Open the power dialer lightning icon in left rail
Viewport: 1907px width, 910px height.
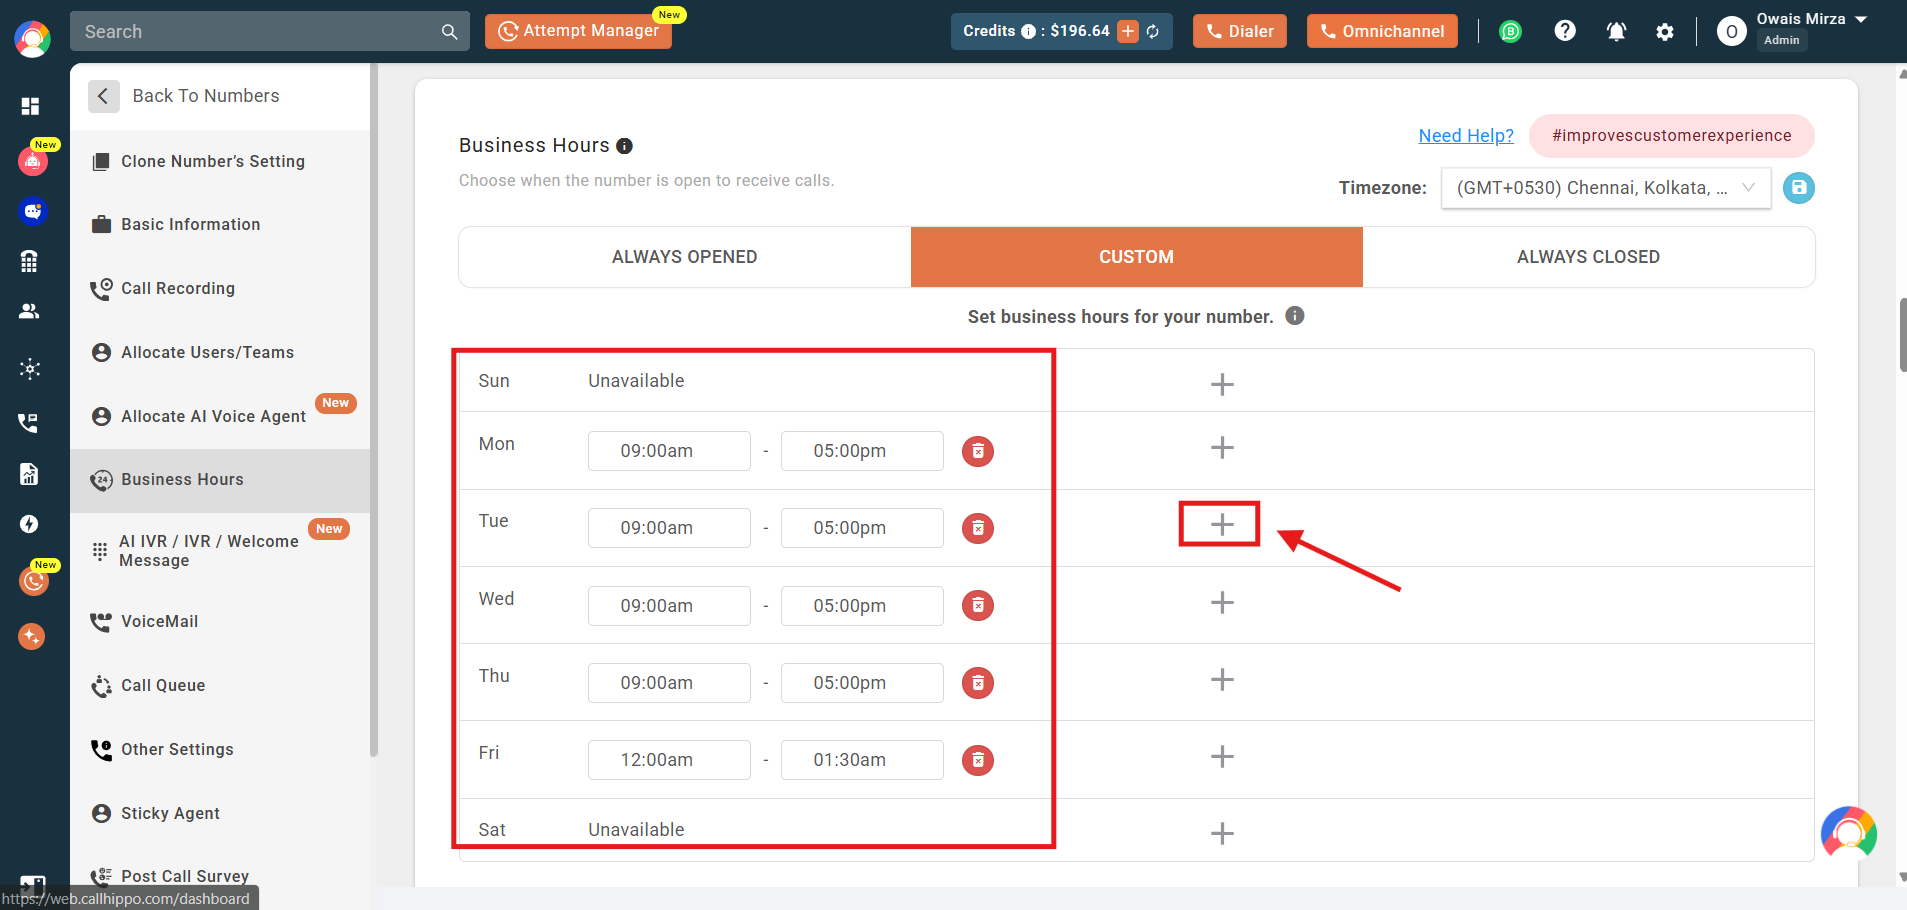30,524
